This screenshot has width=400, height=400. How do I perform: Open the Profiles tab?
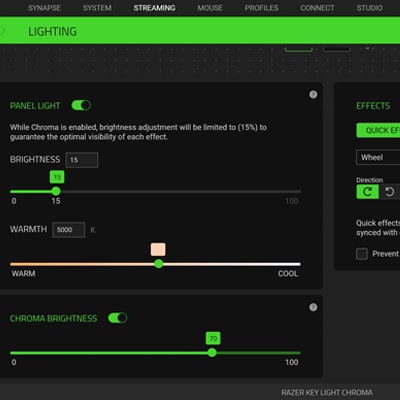coord(262,8)
